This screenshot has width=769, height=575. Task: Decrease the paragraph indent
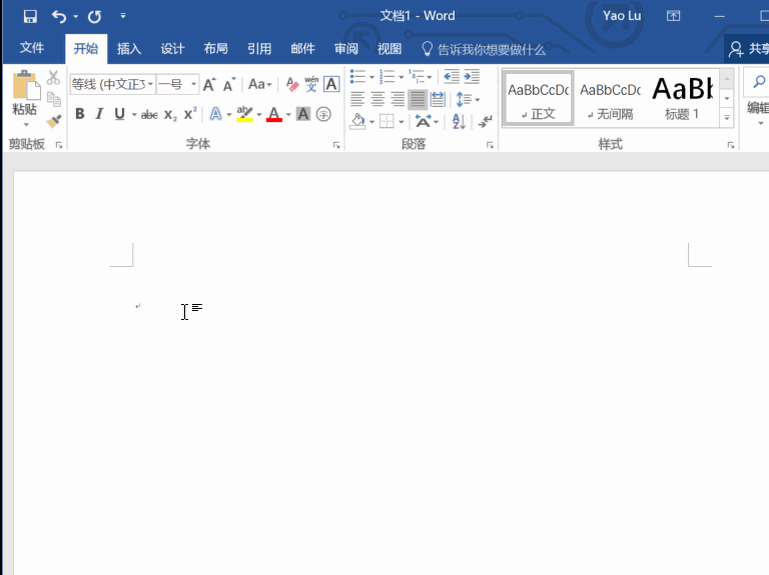coord(451,77)
